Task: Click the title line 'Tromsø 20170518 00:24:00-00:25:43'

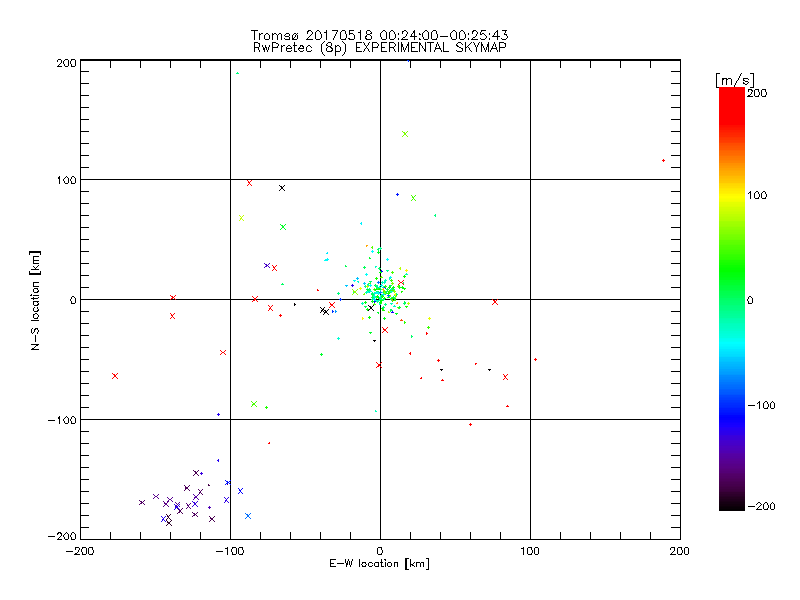Action: click(379, 35)
